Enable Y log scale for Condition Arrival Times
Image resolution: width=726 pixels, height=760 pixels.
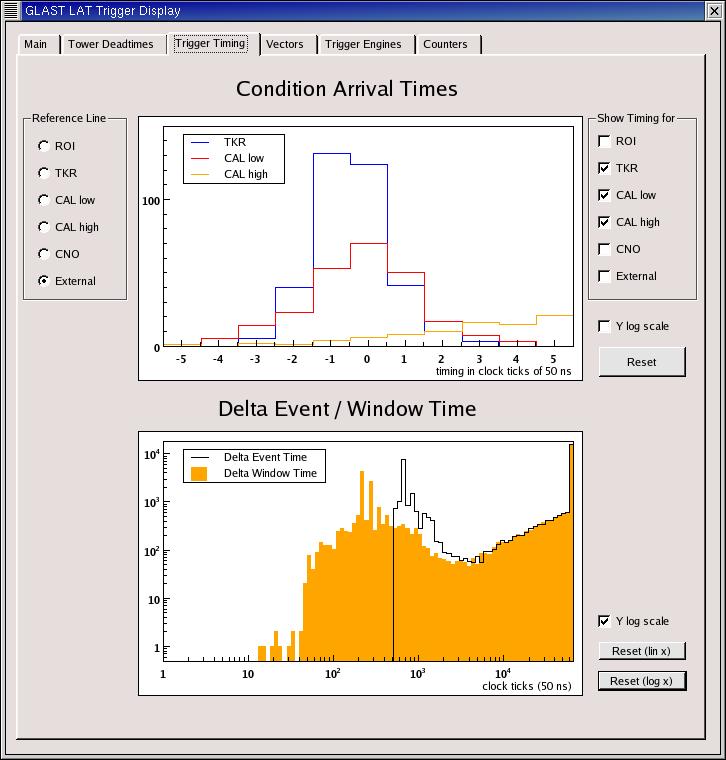tap(604, 326)
